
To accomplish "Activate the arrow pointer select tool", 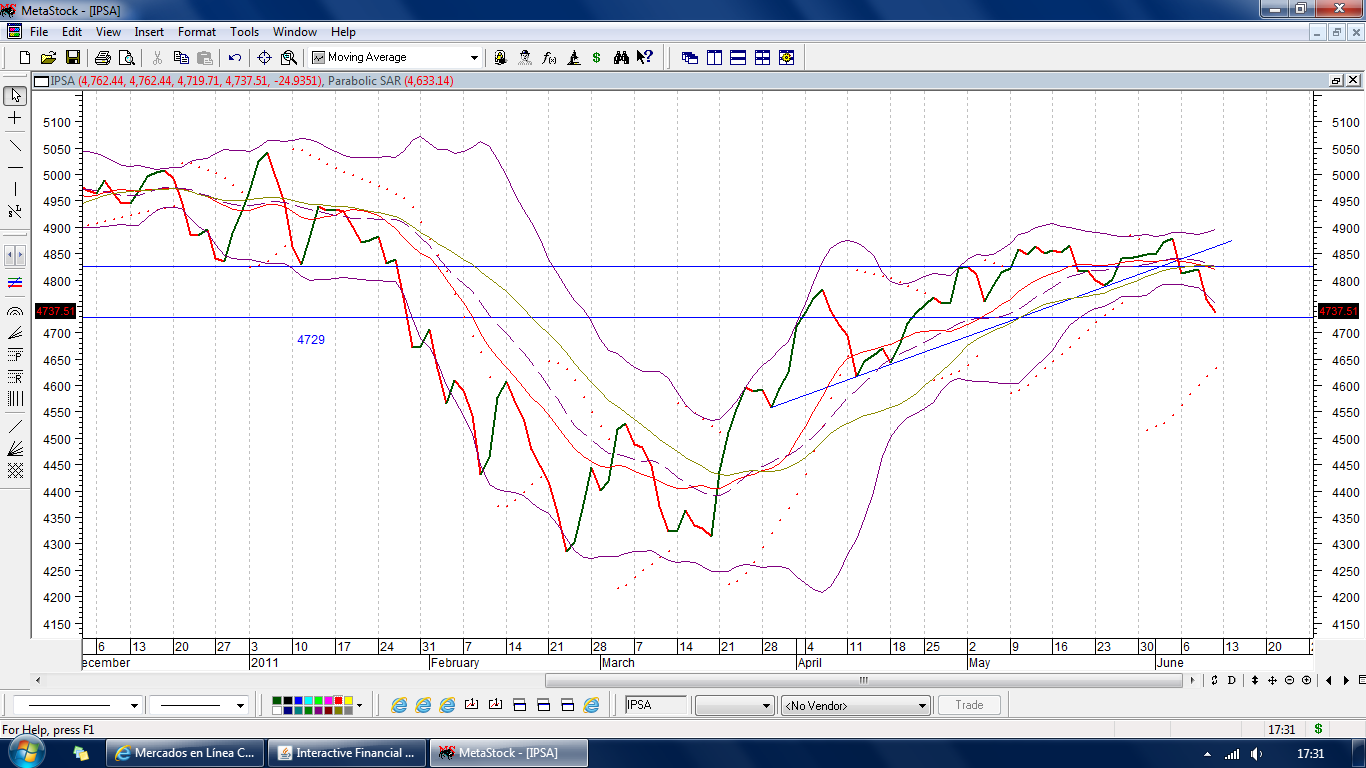I will click(x=15, y=96).
